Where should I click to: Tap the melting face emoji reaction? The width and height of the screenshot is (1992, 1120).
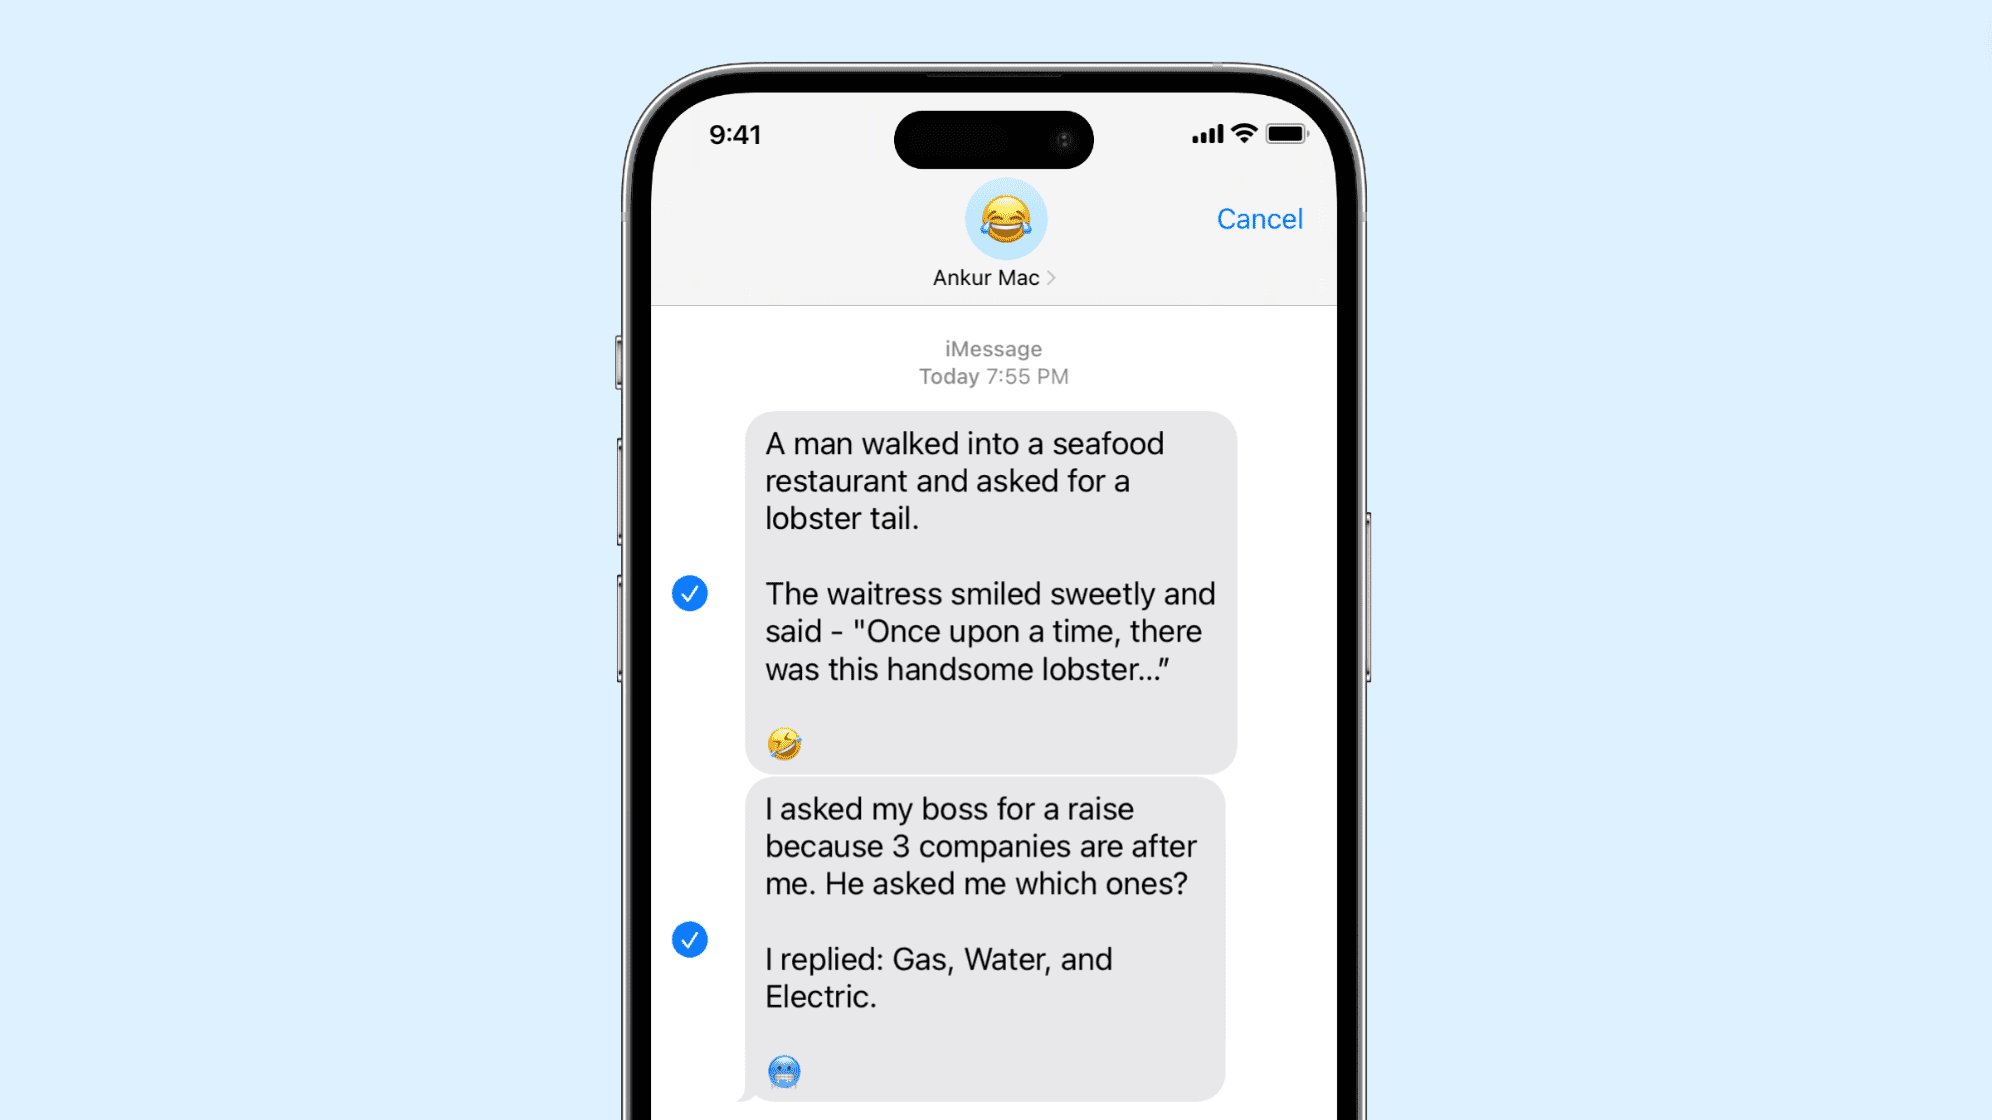point(783,1071)
